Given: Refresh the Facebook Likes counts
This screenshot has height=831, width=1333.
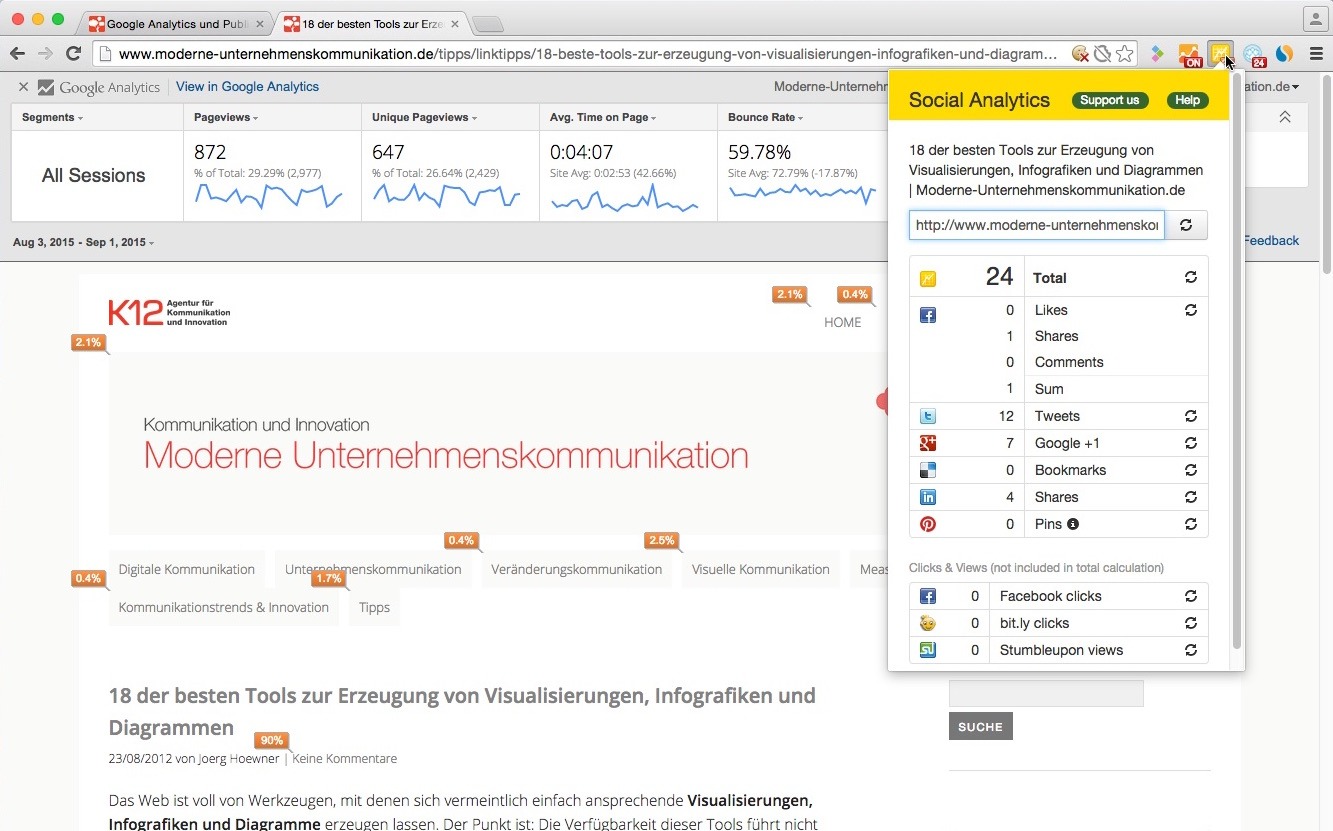Looking at the screenshot, I should click(x=1190, y=310).
